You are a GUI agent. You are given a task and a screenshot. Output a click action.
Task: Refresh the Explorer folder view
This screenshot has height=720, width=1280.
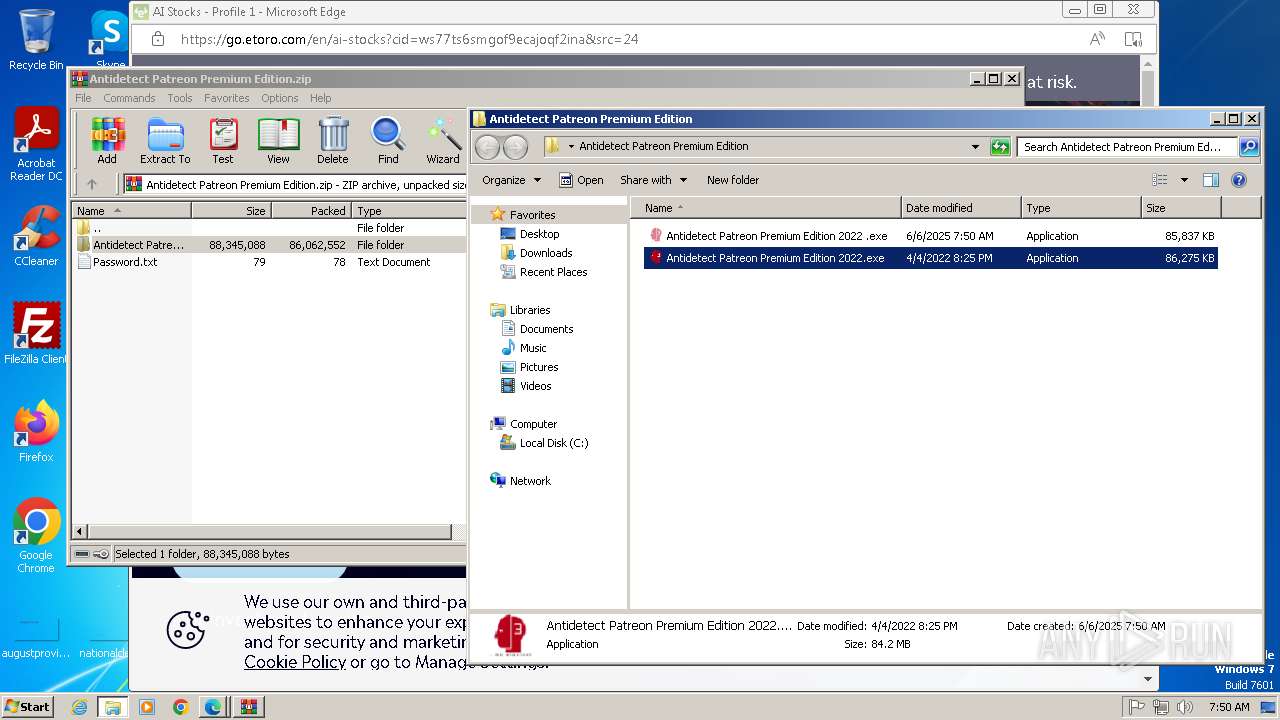click(x=1000, y=147)
